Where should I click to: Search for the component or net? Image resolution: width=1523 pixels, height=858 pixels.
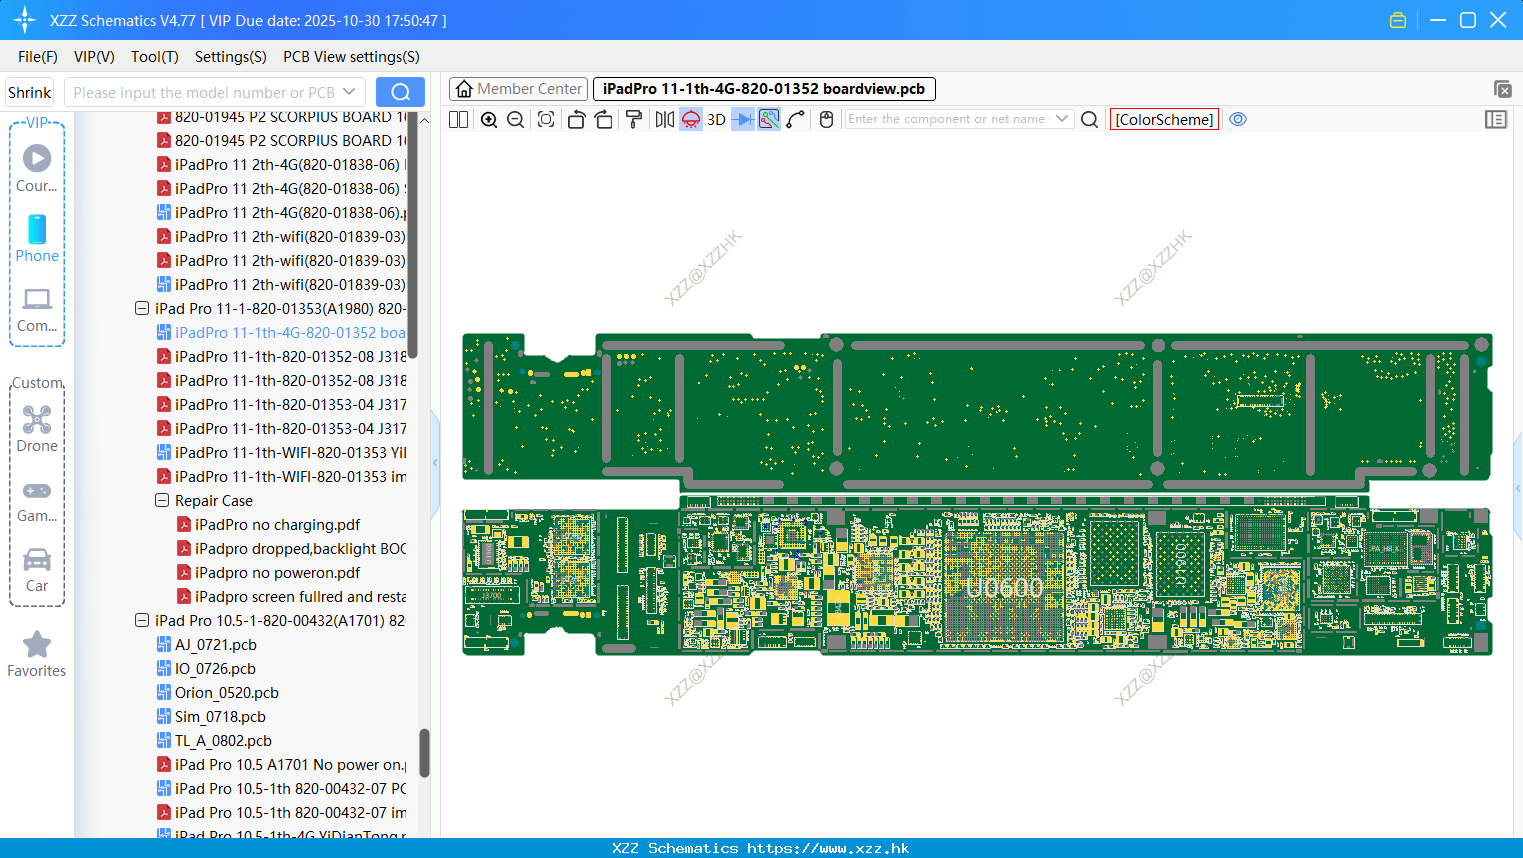coord(1090,119)
